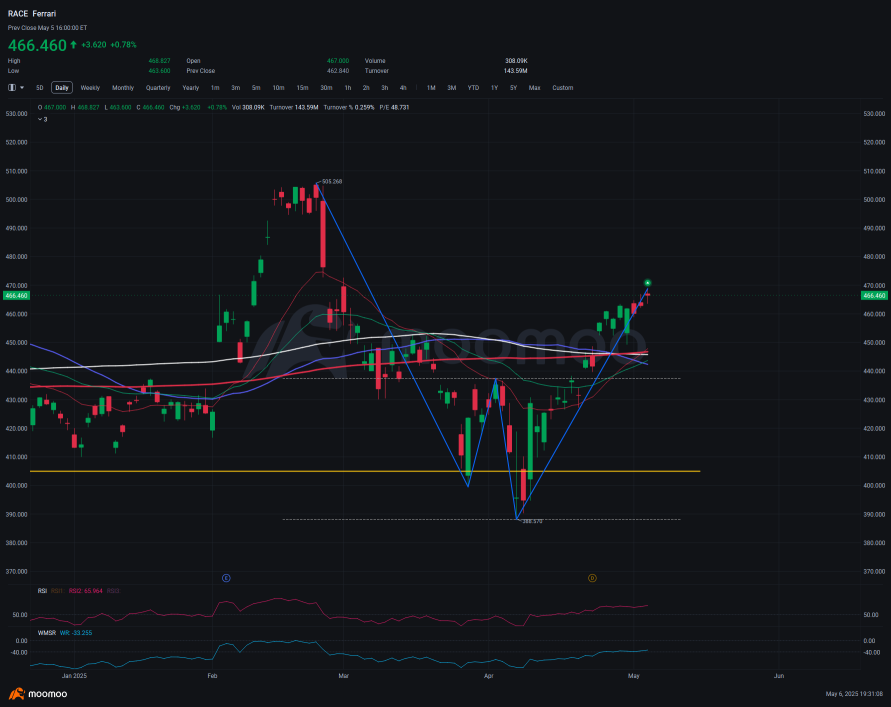The height and width of the screenshot is (707, 891).
Task: Click the Apr label on the time axis
Action: (489, 676)
